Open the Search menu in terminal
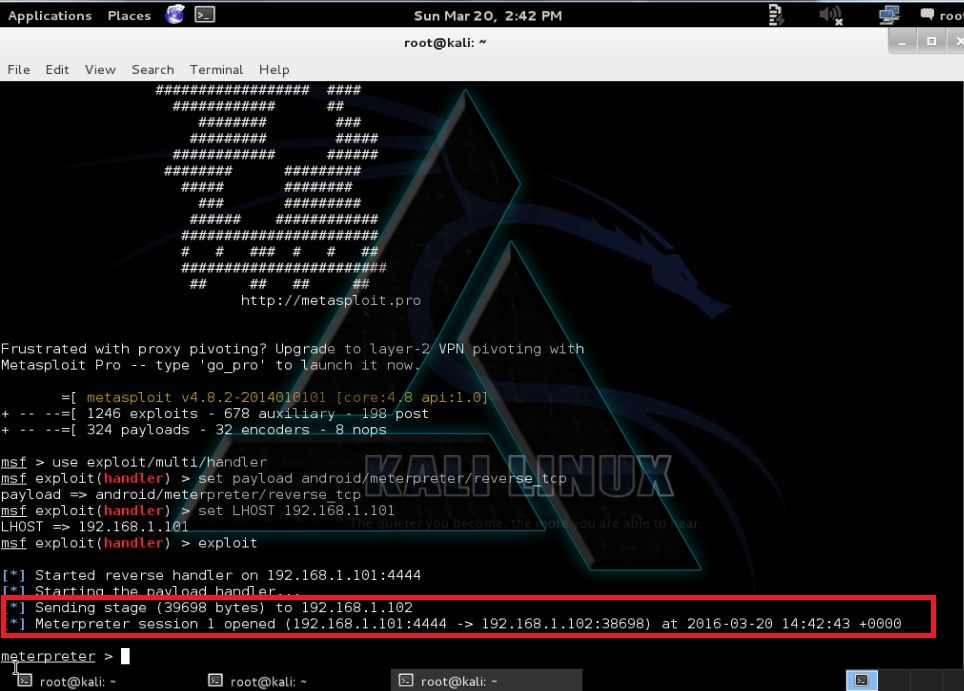The width and height of the screenshot is (964, 691). [152, 69]
